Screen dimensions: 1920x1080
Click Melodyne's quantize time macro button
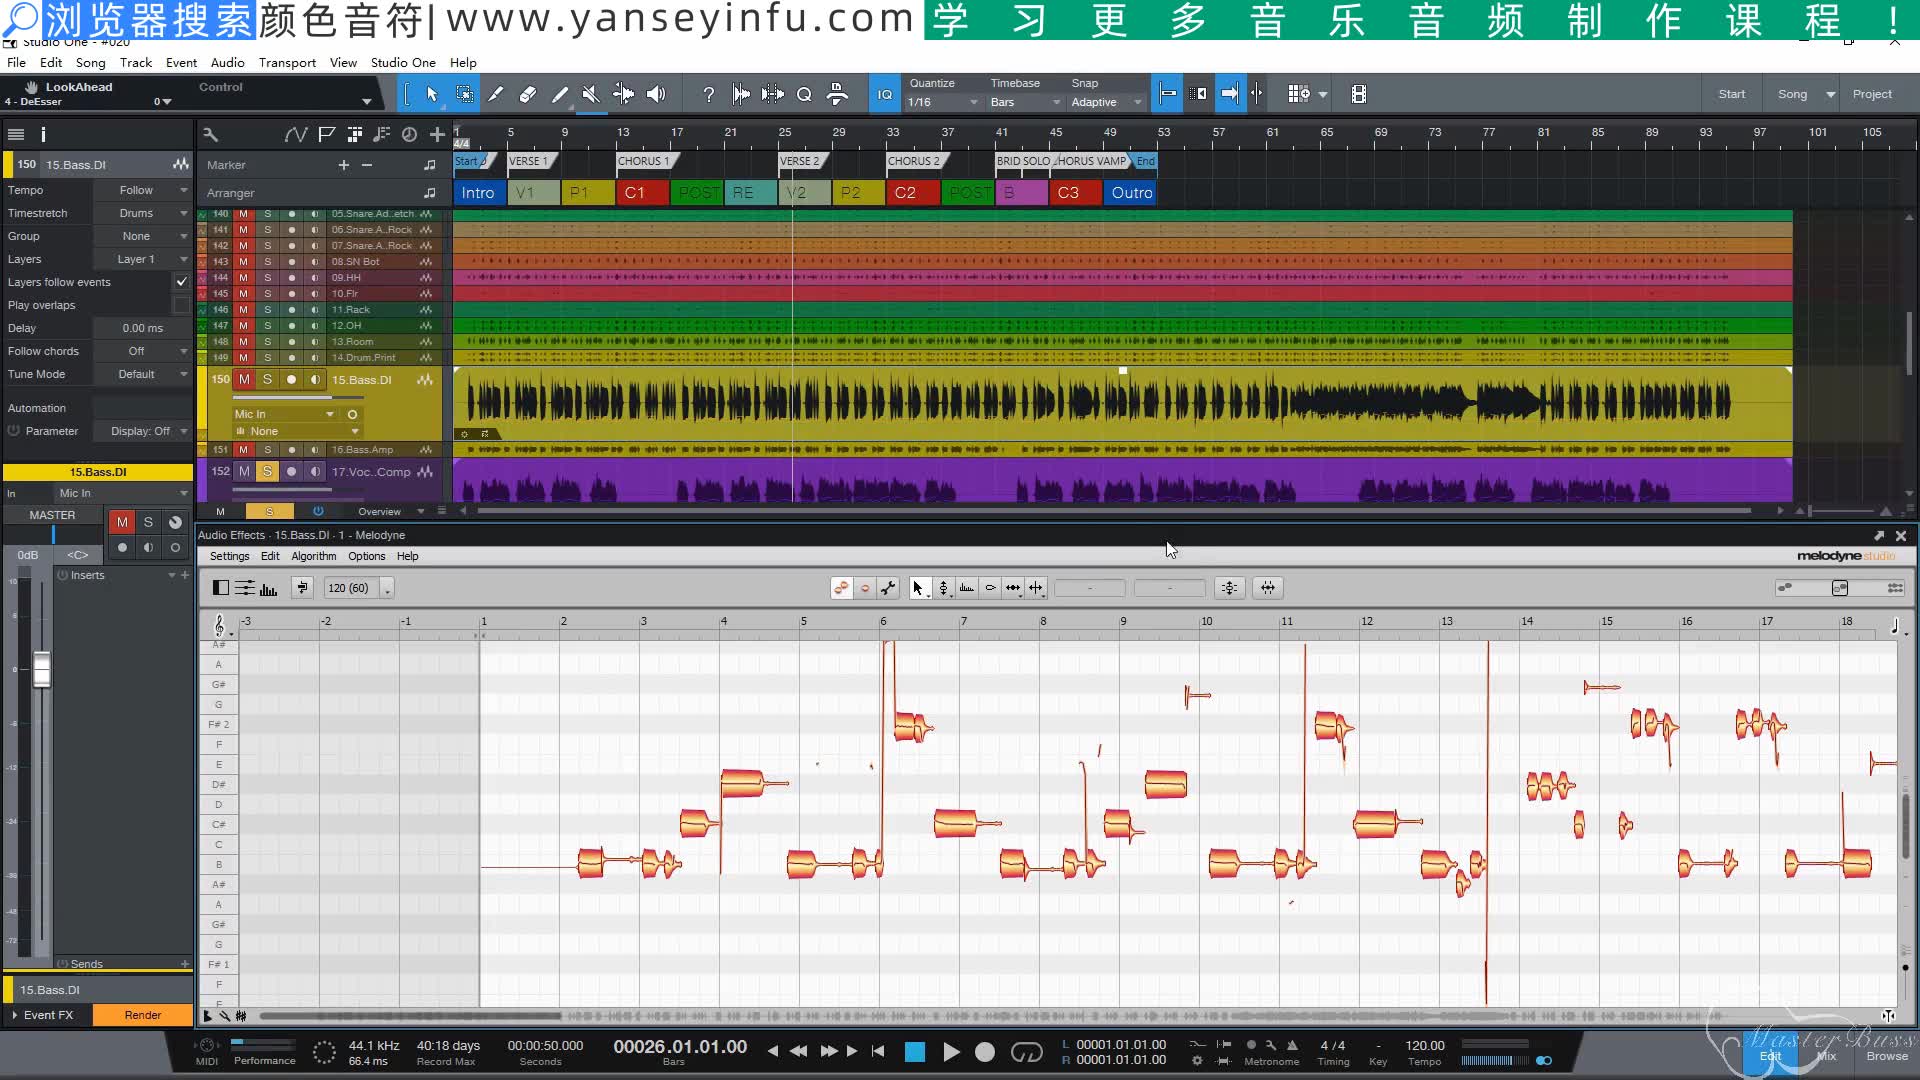click(1267, 588)
